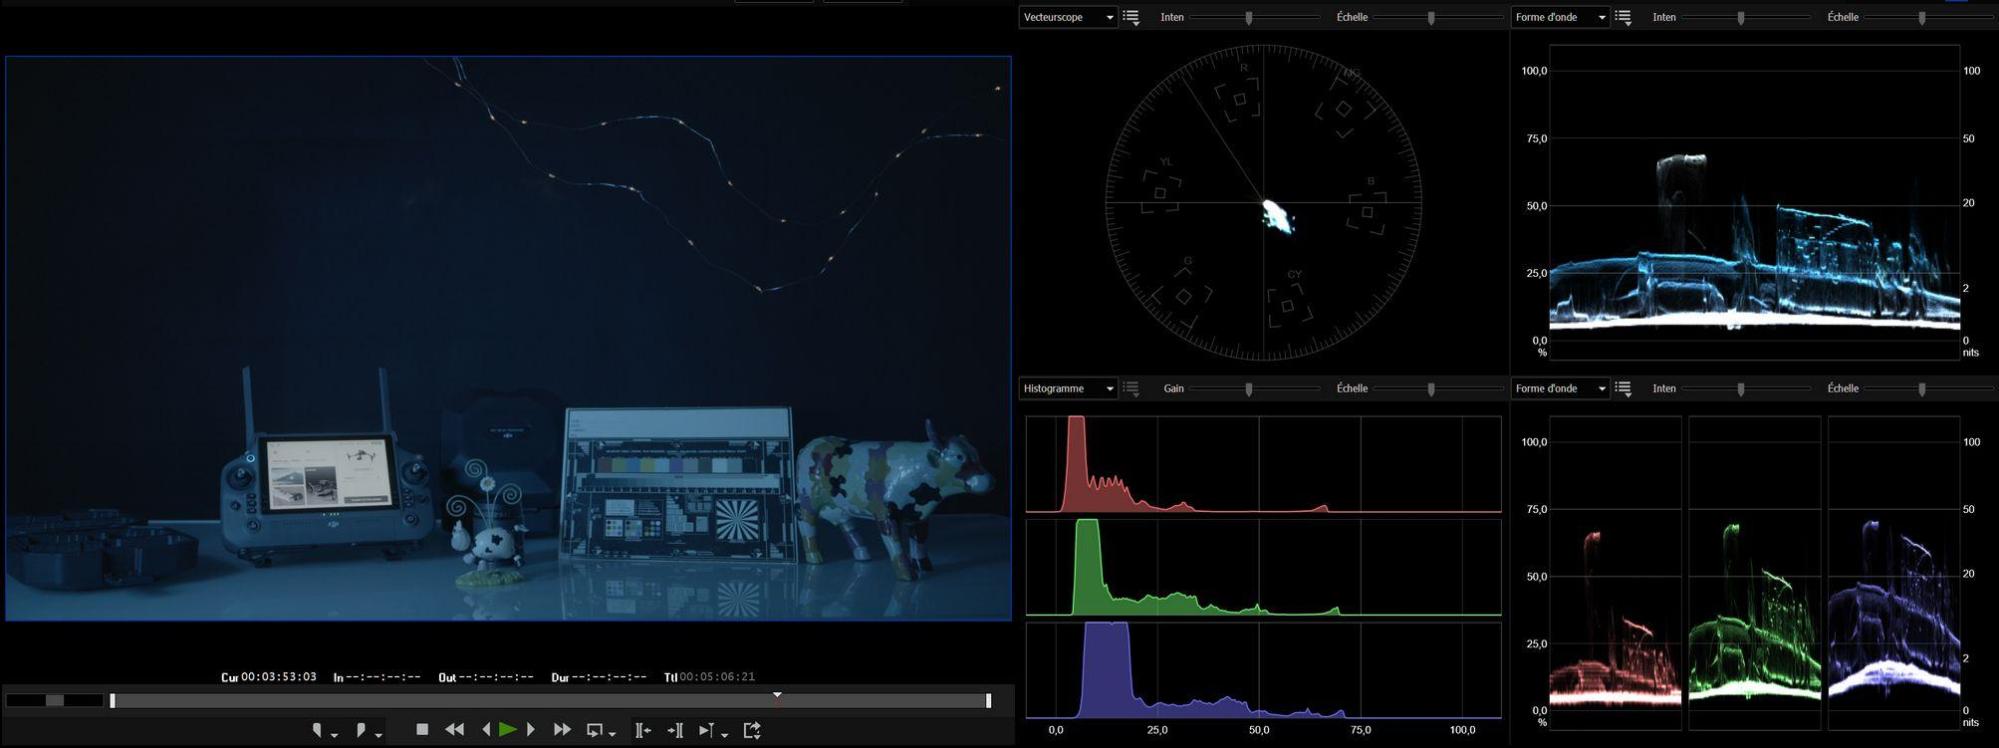This screenshot has width=1999, height=748.
Task: Open the Histogramme scope type dropdown
Action: coord(1067,388)
